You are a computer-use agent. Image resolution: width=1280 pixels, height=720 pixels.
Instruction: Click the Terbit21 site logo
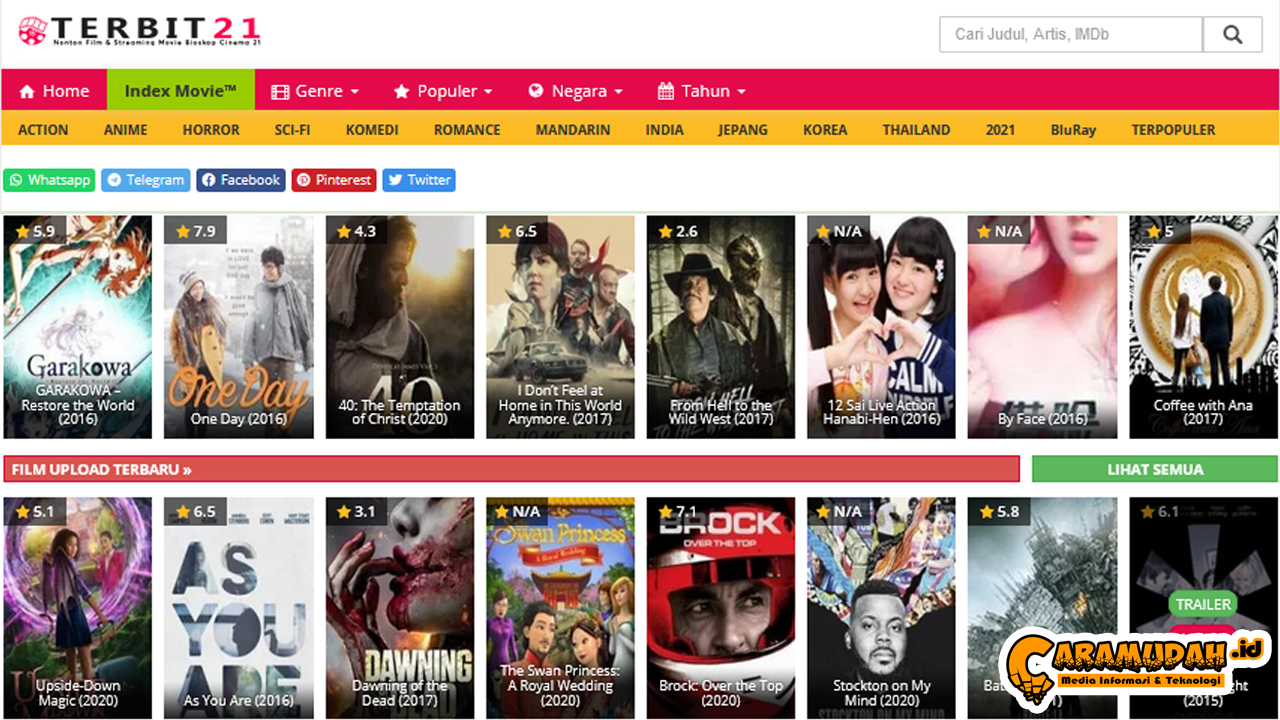140,31
